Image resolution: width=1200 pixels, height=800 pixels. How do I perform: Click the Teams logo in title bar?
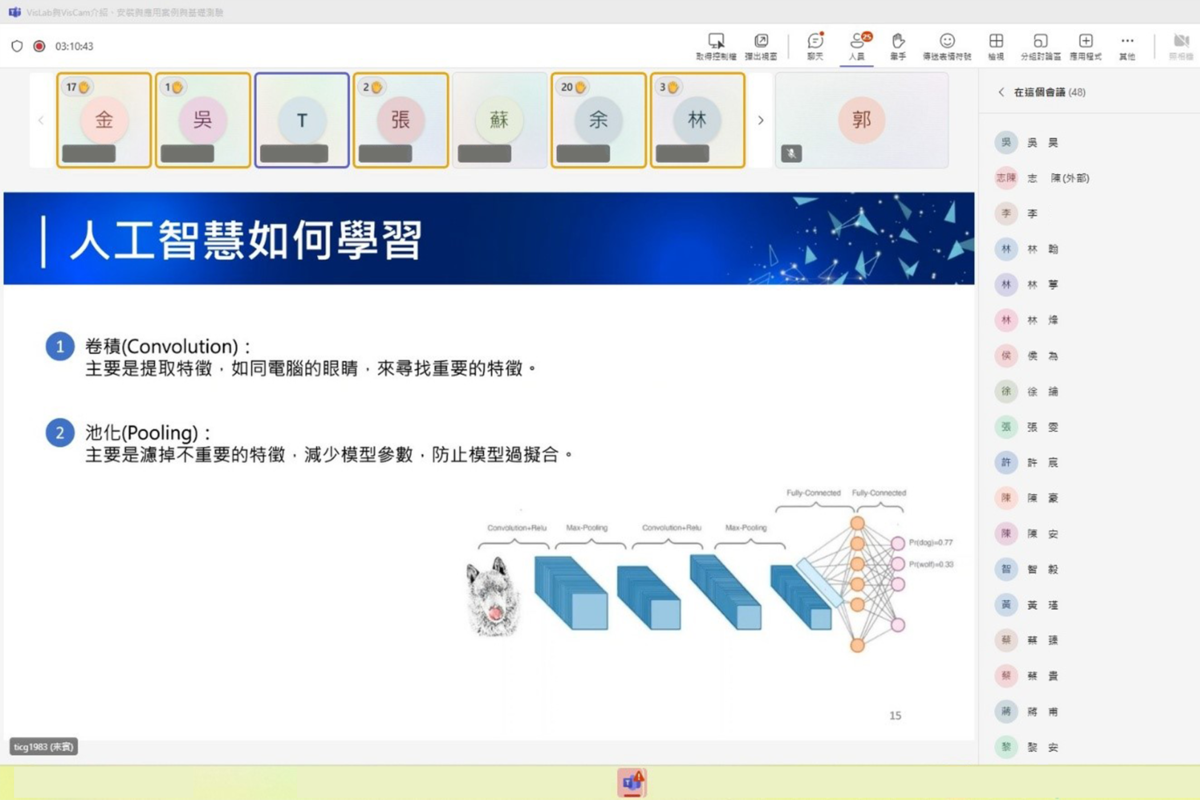[14, 12]
